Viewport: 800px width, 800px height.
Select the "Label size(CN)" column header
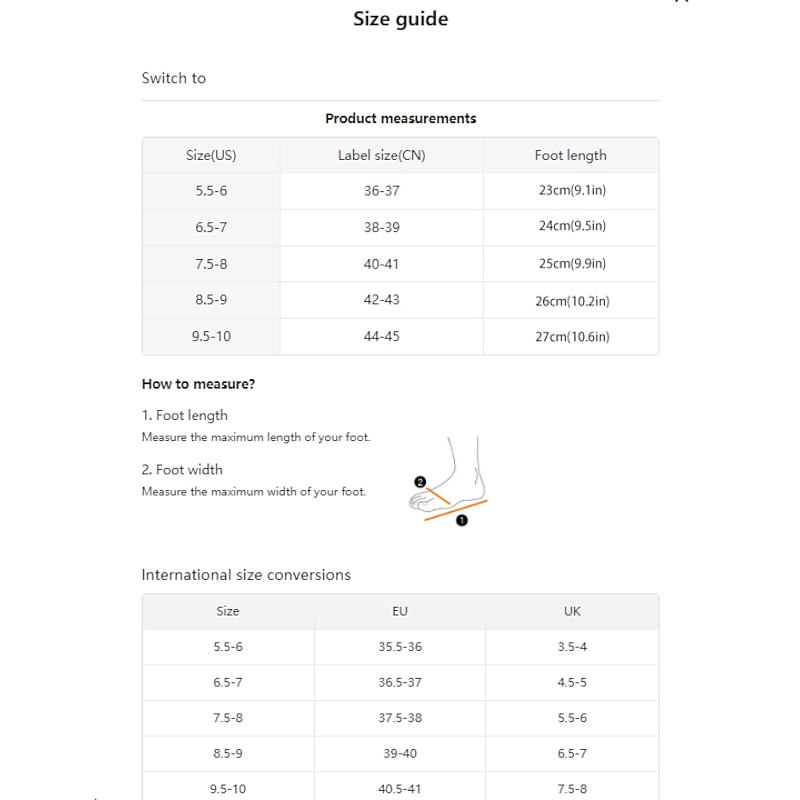coord(381,155)
